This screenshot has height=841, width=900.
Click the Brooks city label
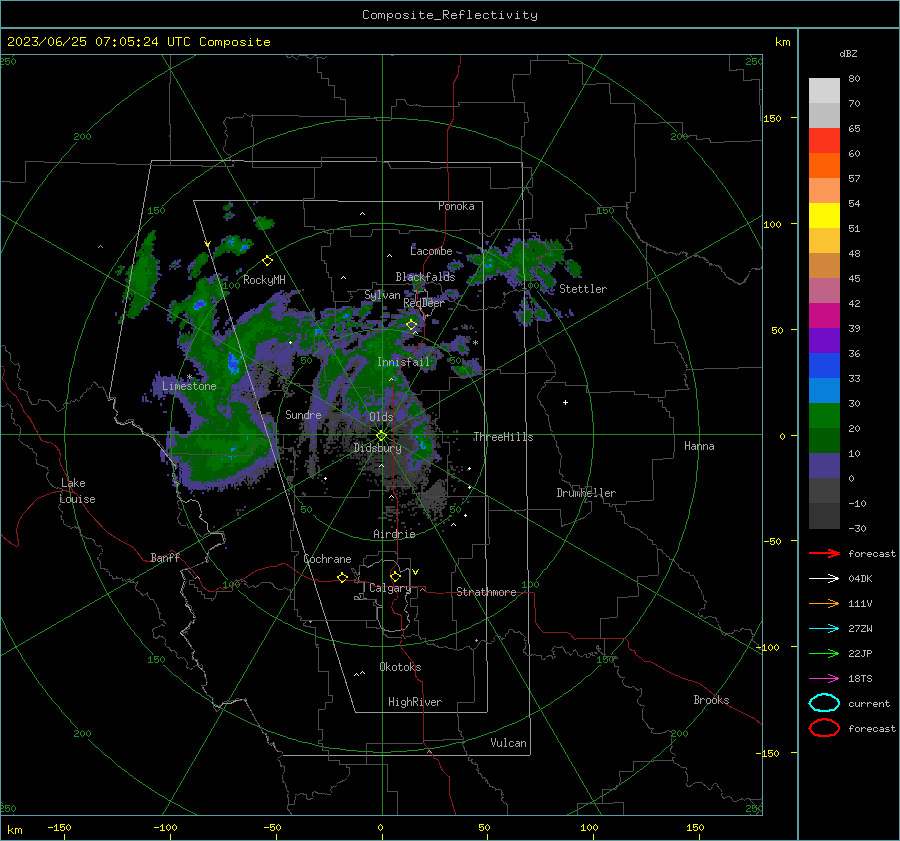pyautogui.click(x=711, y=700)
